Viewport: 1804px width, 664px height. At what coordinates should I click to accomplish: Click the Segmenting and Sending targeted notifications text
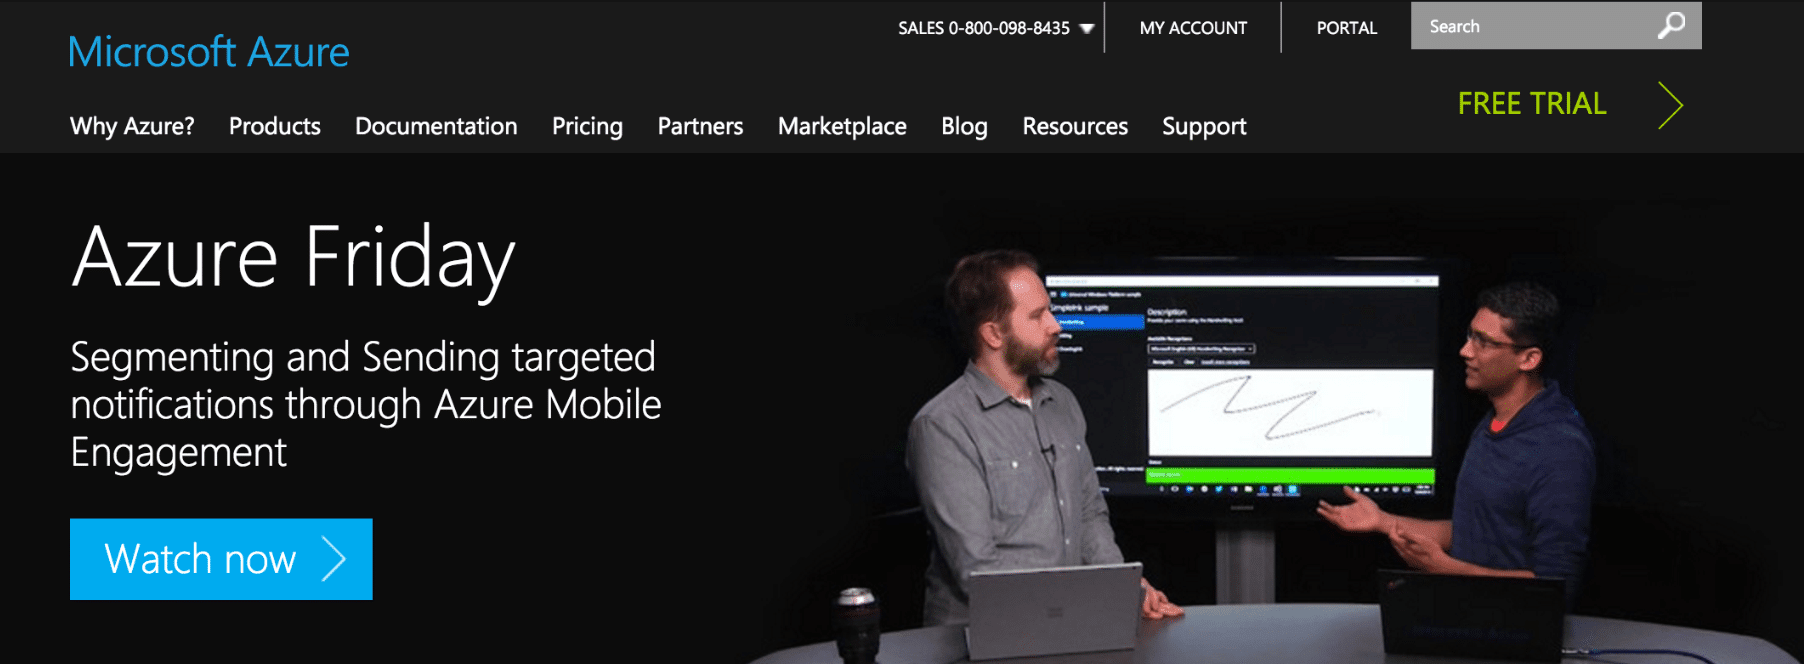[x=366, y=404]
